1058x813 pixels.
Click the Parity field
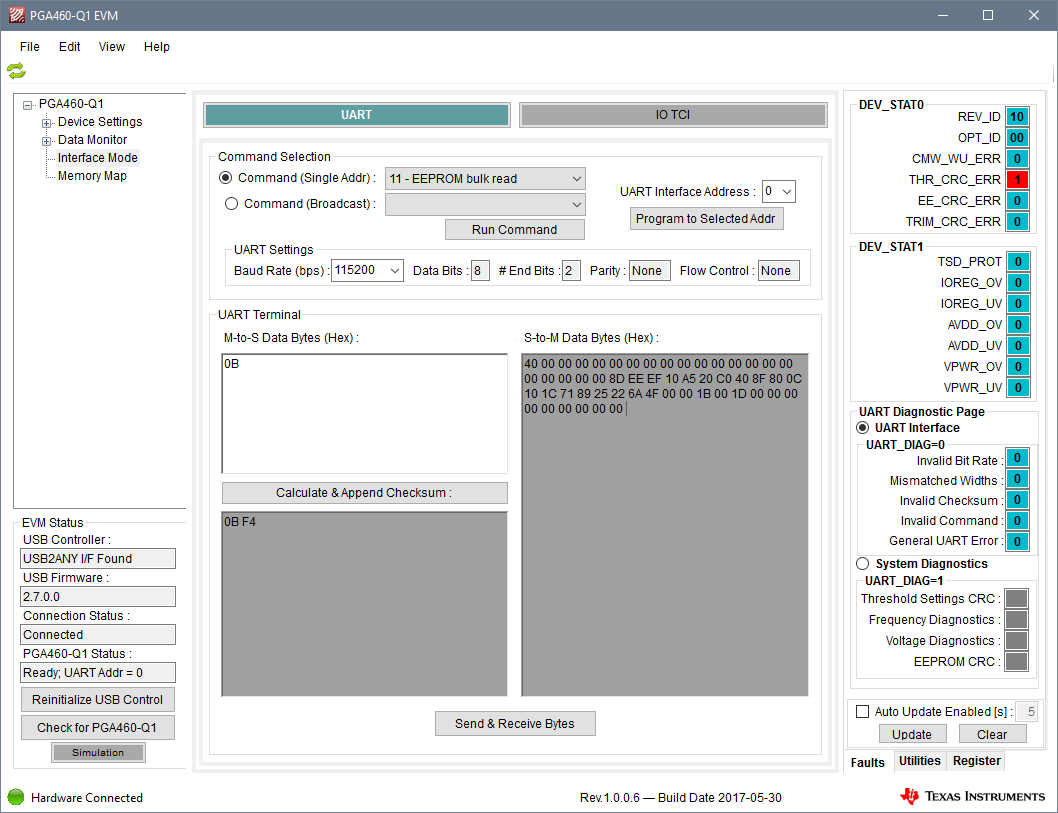point(650,271)
